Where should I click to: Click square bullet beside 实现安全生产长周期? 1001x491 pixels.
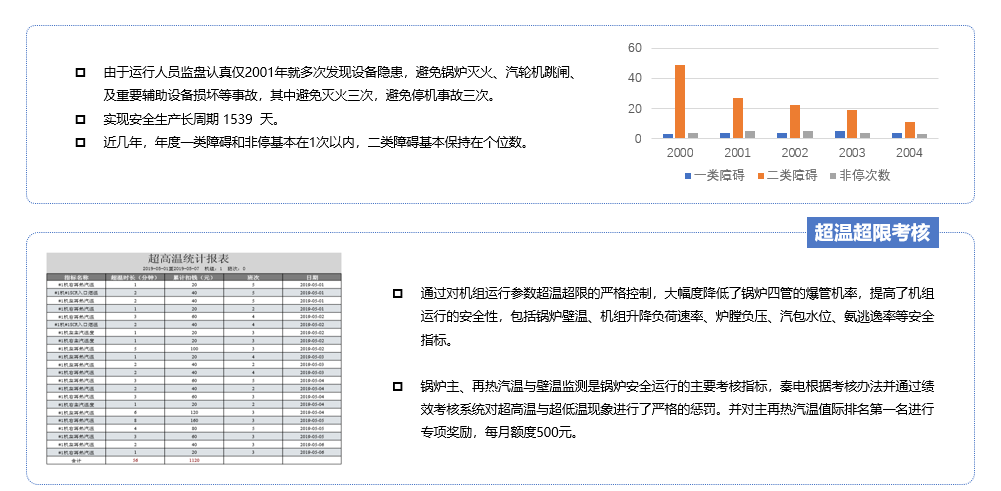tap(80, 119)
